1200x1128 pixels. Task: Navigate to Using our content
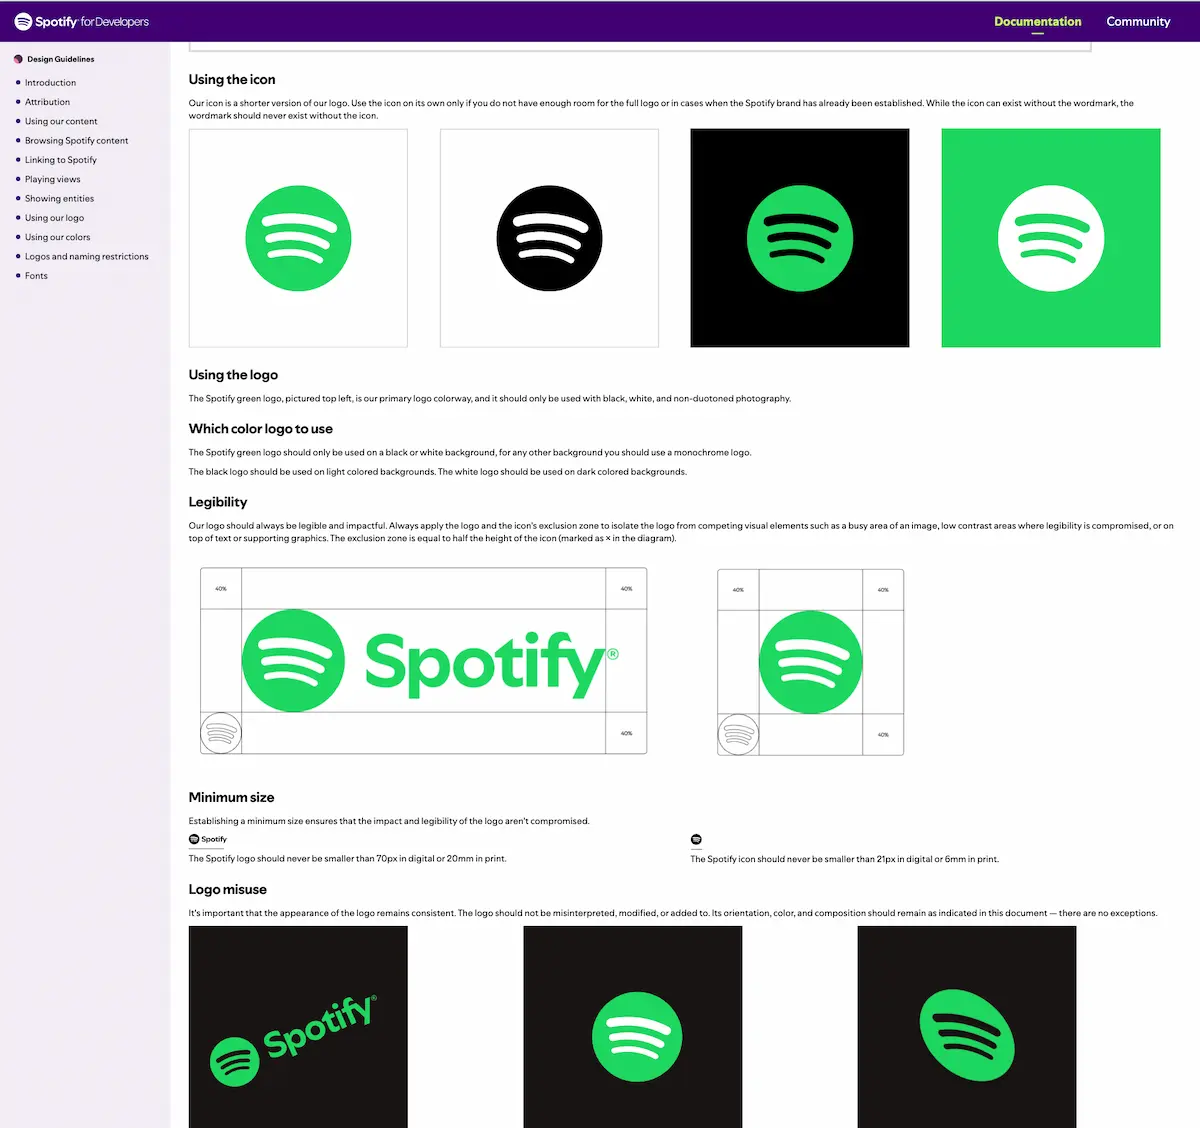tap(61, 121)
